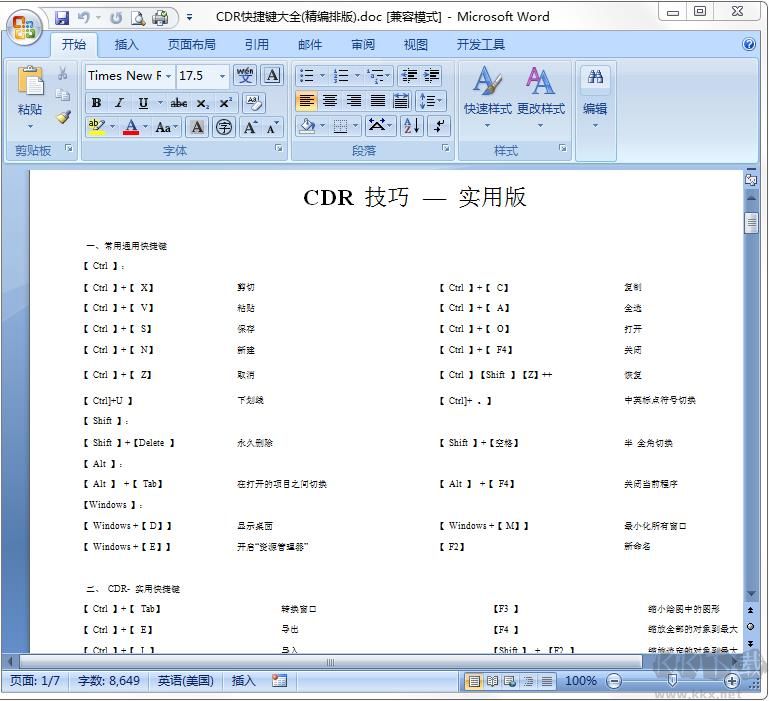Open 快速样式 quick styles gallery
Viewport: 769px width, 701px height.
coord(487,97)
